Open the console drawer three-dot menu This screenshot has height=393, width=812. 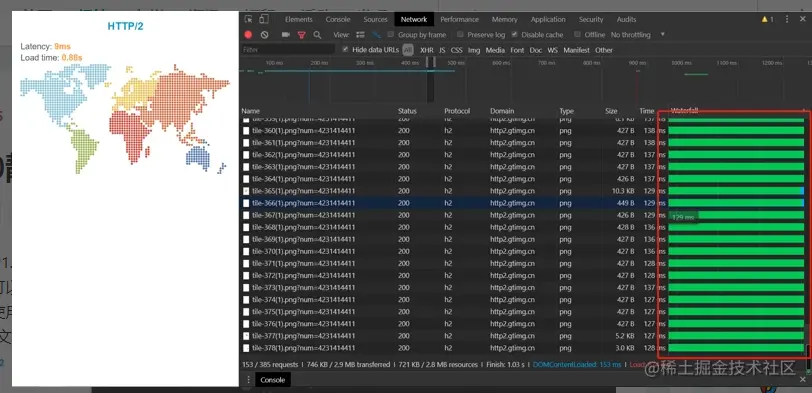(x=248, y=380)
